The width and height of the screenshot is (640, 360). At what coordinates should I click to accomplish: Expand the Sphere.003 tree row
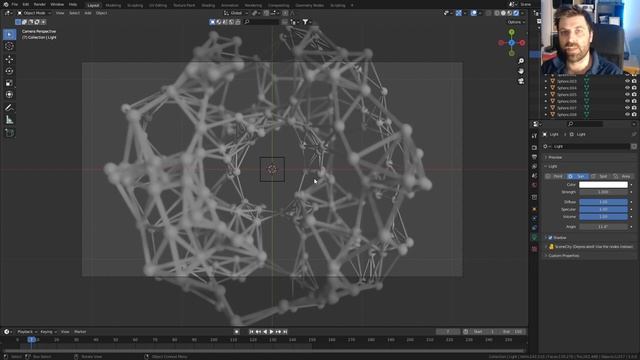tap(546, 81)
